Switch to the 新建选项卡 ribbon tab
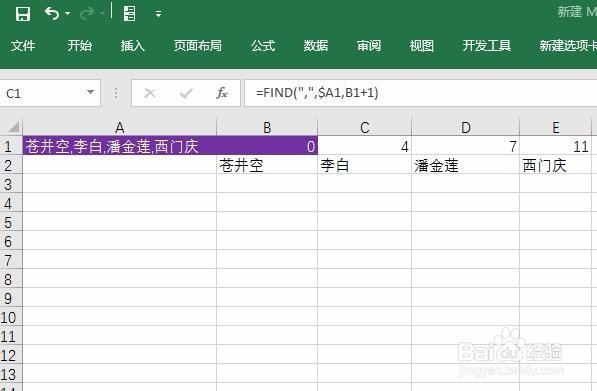597x391 pixels. point(568,46)
